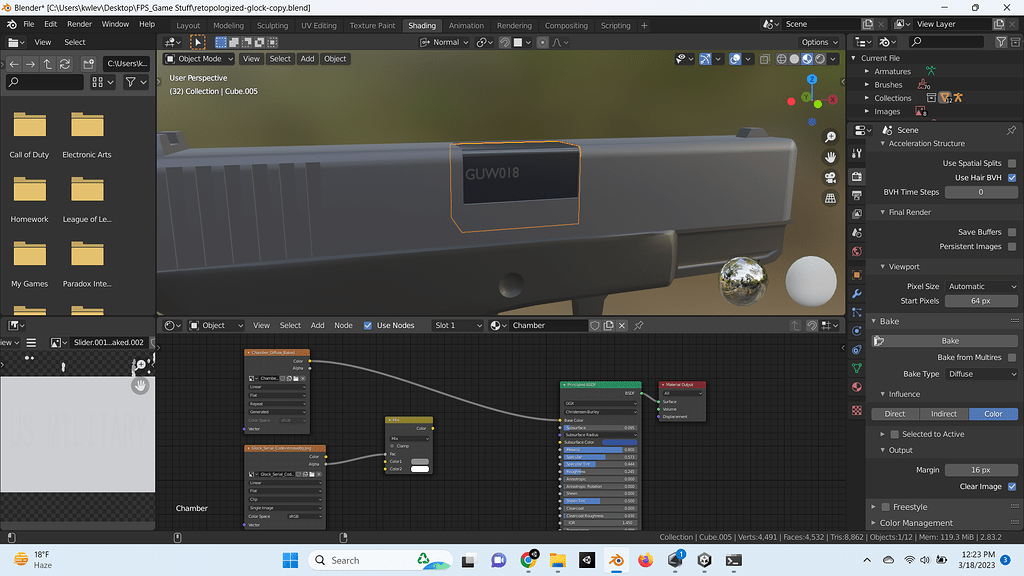The image size is (1024, 576).
Task: Switch to the Layout workspace tab
Action: point(188,25)
